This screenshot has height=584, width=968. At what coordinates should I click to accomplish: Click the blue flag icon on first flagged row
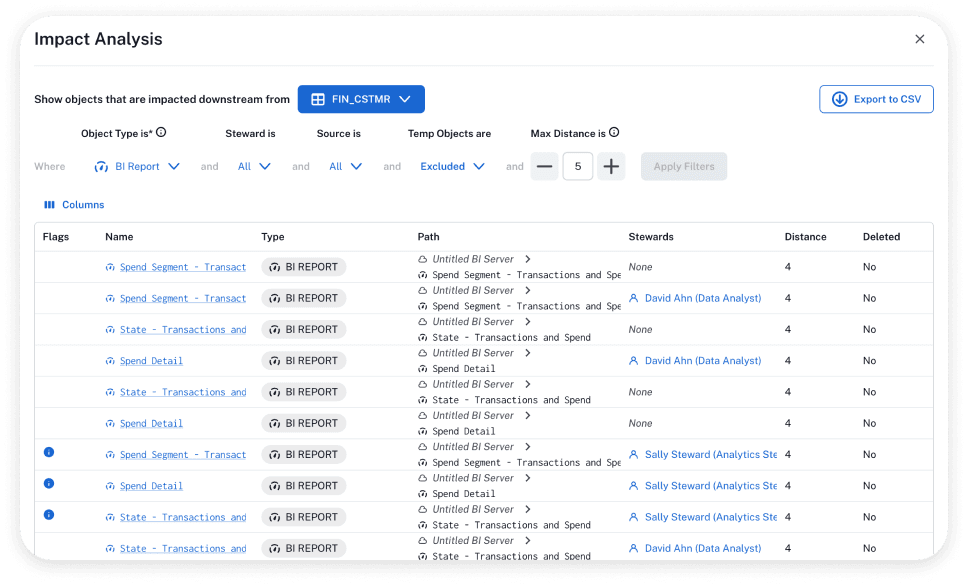[x=49, y=452]
